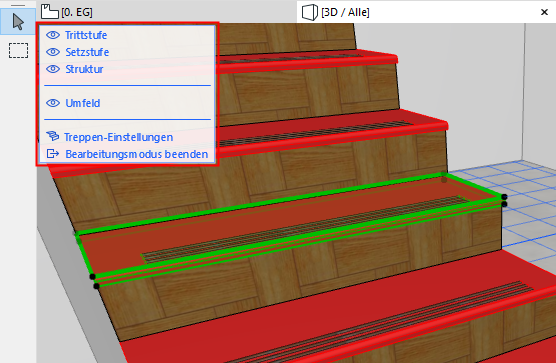
Task: Select the Marquee tool
Action: [18, 50]
